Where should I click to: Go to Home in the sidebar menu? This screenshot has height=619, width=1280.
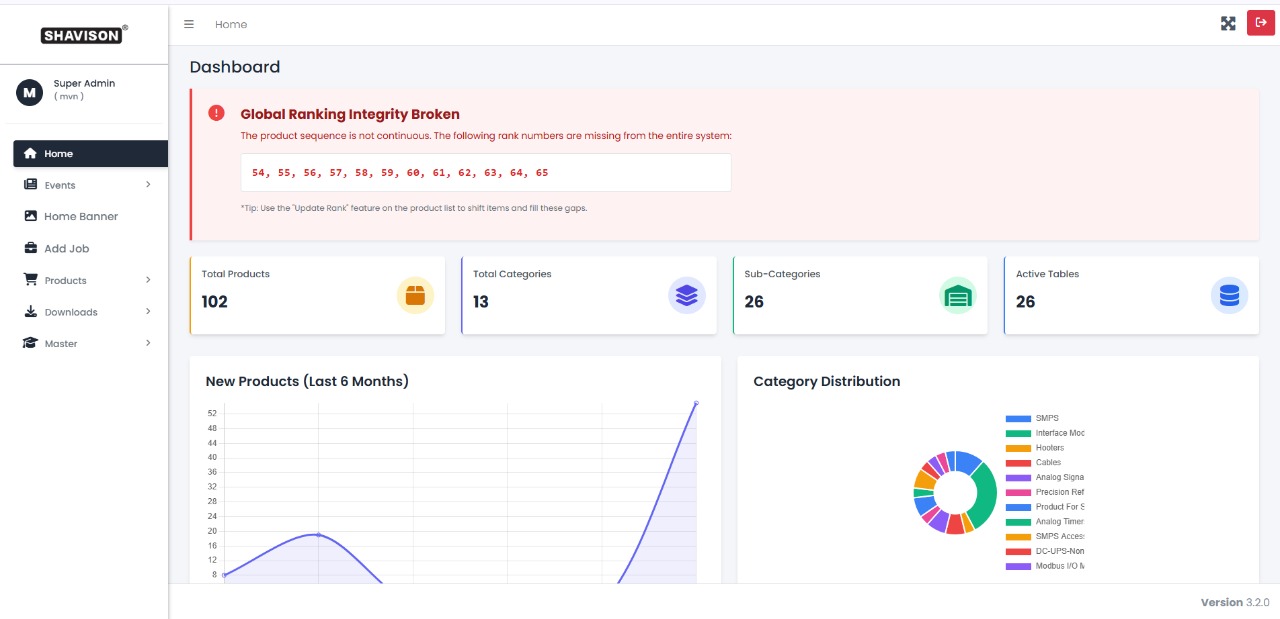tap(58, 154)
